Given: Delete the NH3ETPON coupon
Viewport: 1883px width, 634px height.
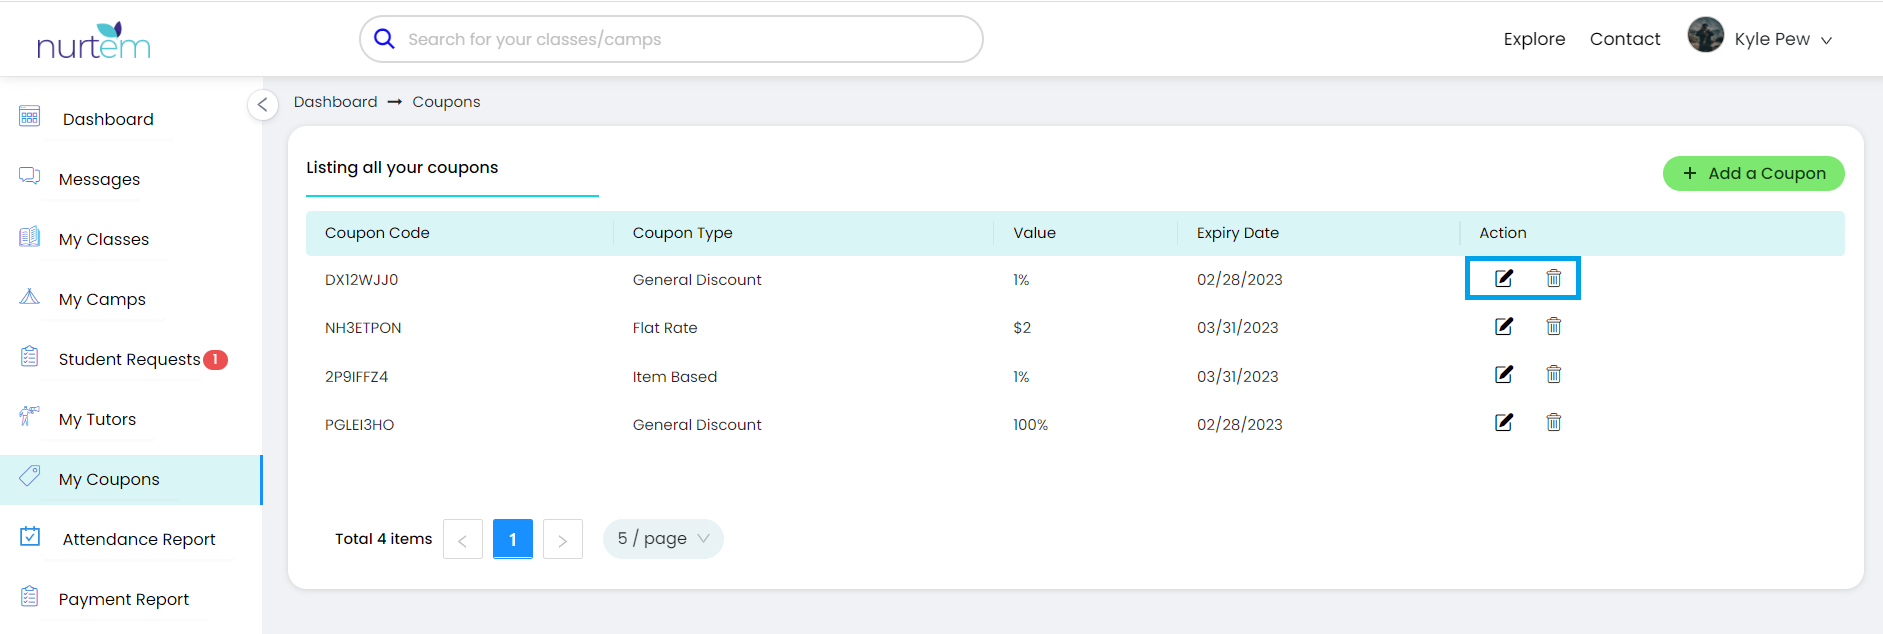Looking at the screenshot, I should (x=1553, y=326).
